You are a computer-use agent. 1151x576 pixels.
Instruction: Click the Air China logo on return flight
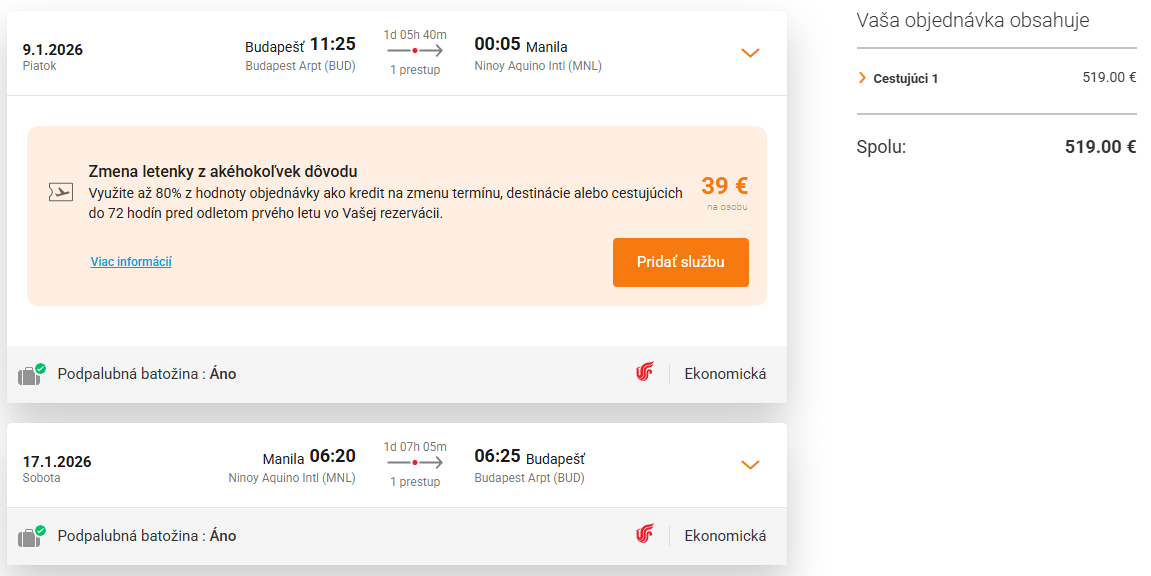(x=645, y=534)
